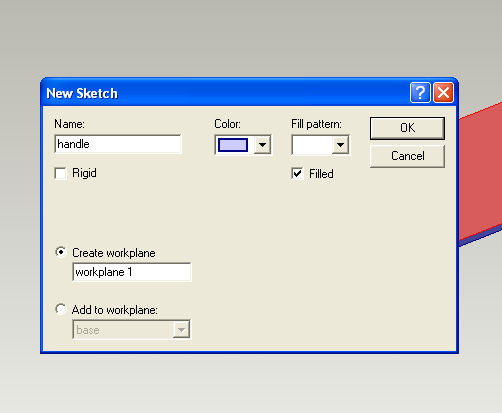502x413 pixels.
Task: Expand the base workplane dropdown
Action: click(181, 330)
